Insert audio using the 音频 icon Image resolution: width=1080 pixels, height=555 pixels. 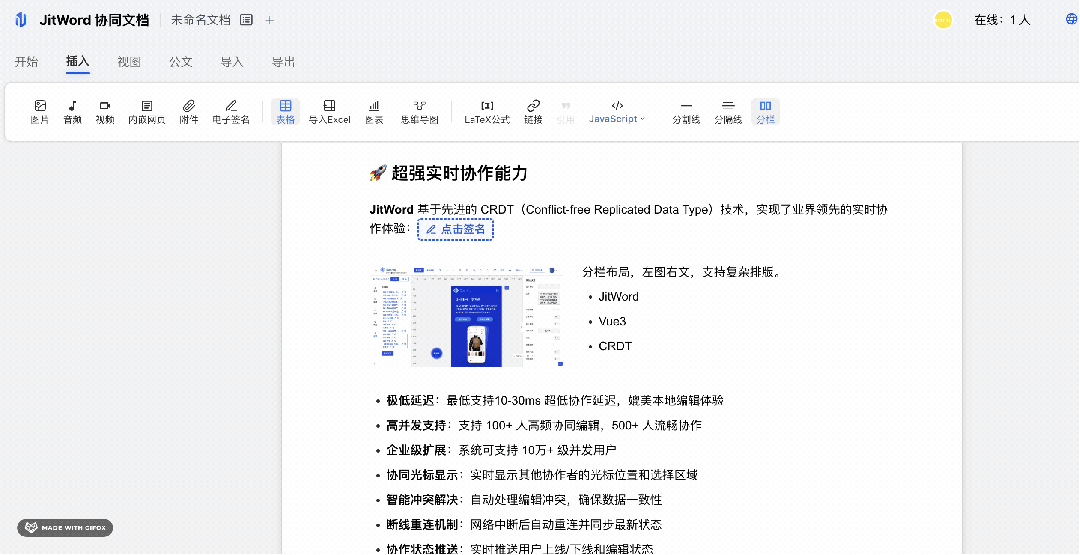72,112
